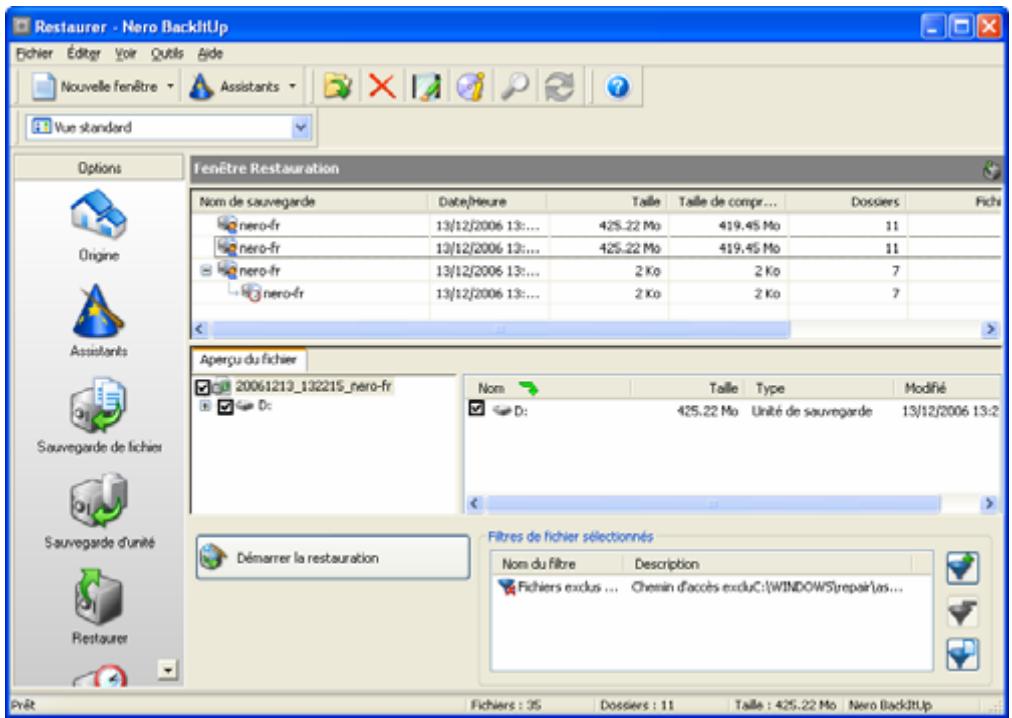Click icon at right of Fenêtre Restauration header

click(990, 170)
